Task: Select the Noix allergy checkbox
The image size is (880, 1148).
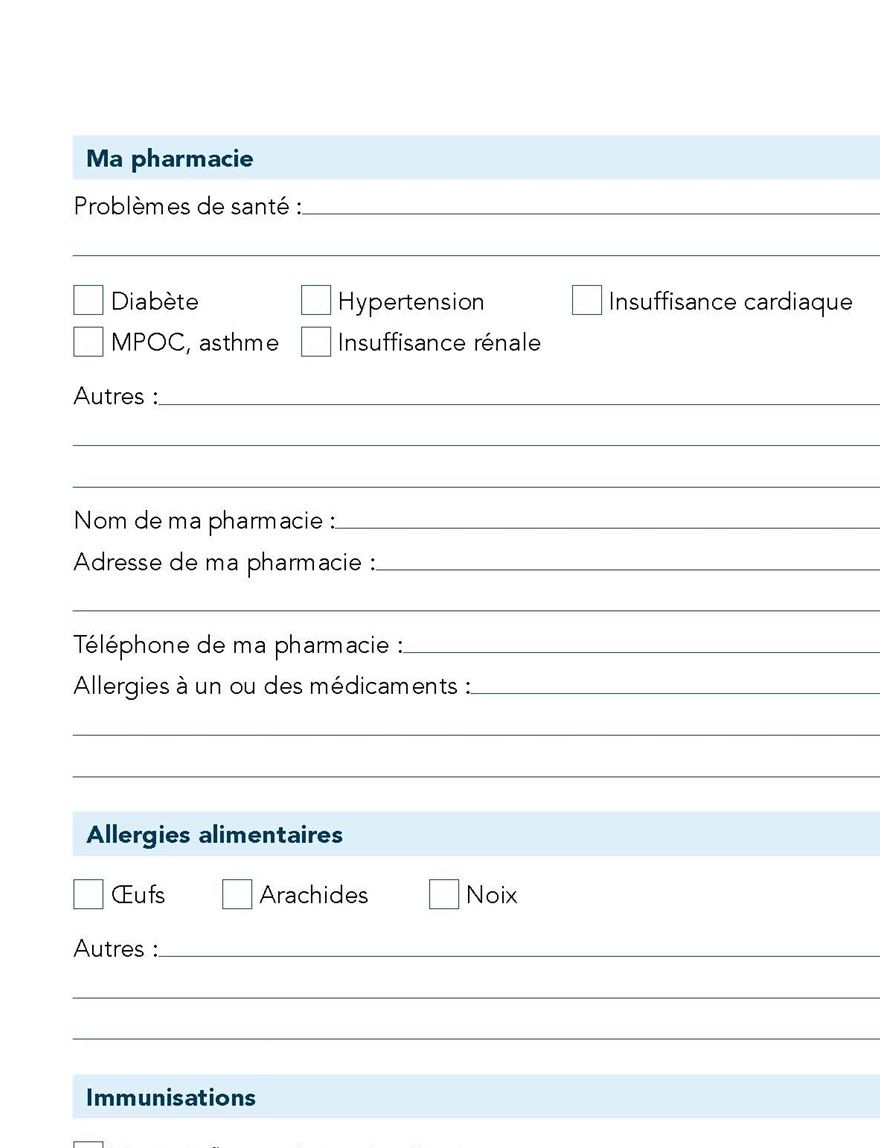Action: tap(444, 894)
